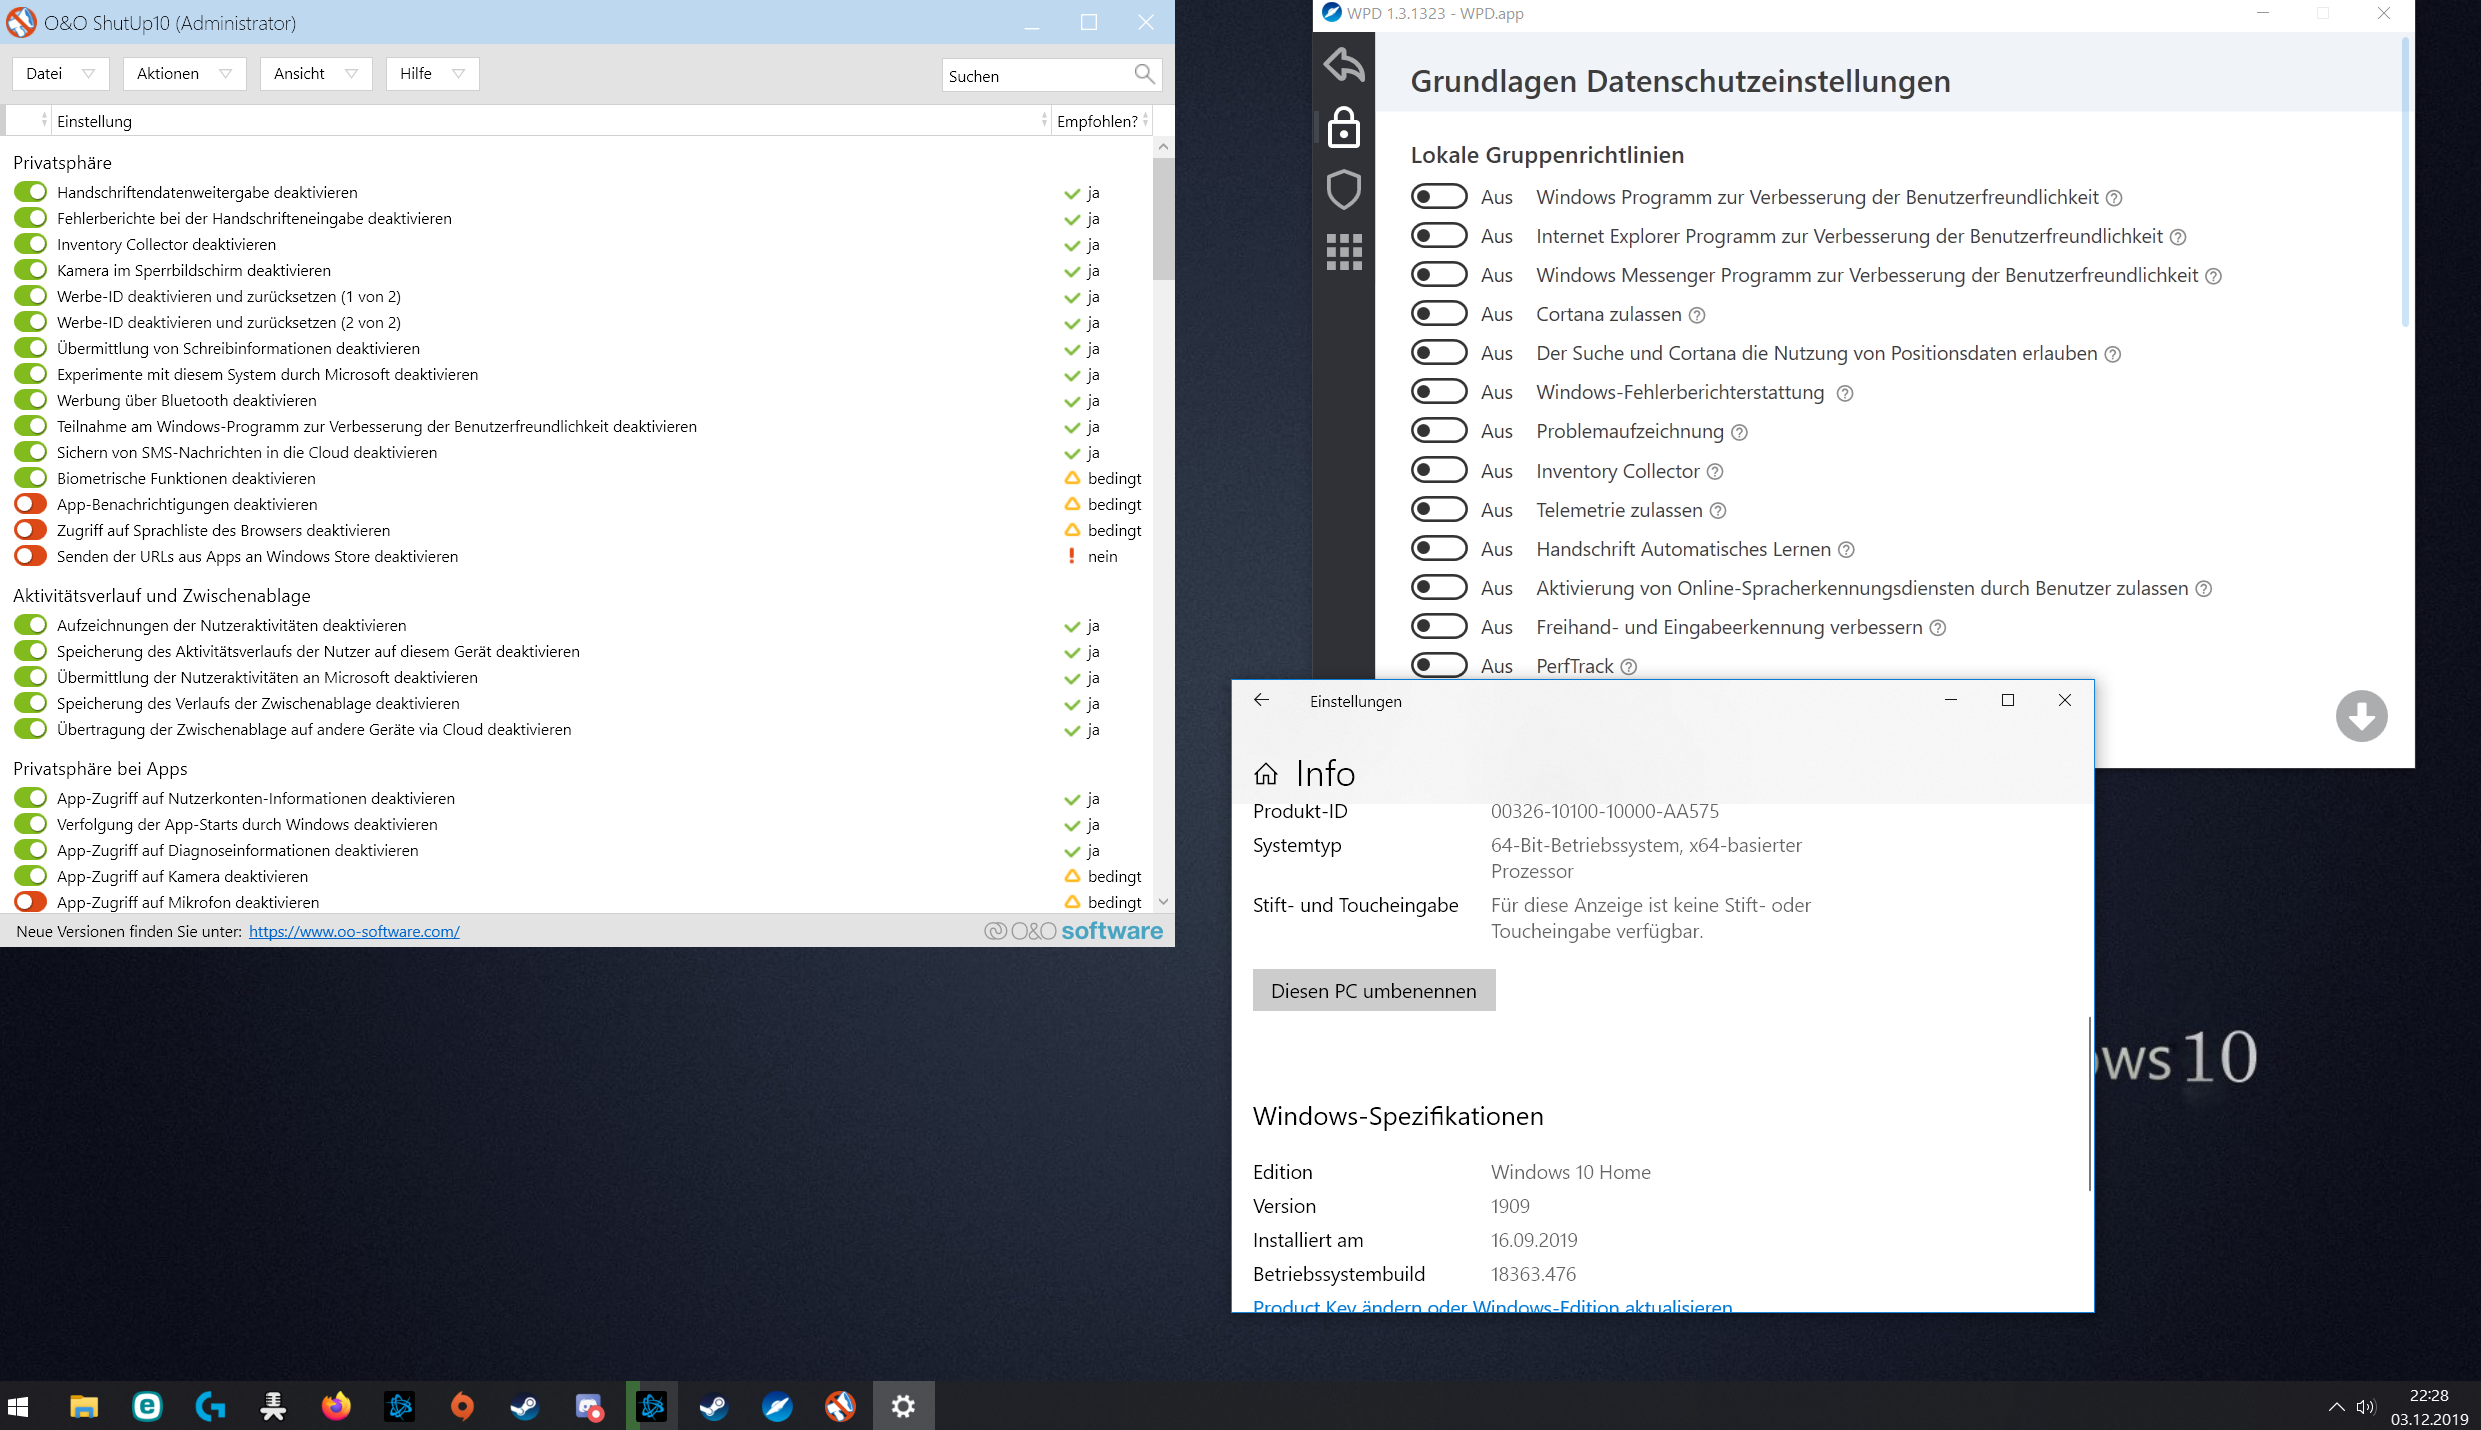The height and width of the screenshot is (1430, 2481).
Task: Open the WPD apps grid section
Action: pos(1344,251)
